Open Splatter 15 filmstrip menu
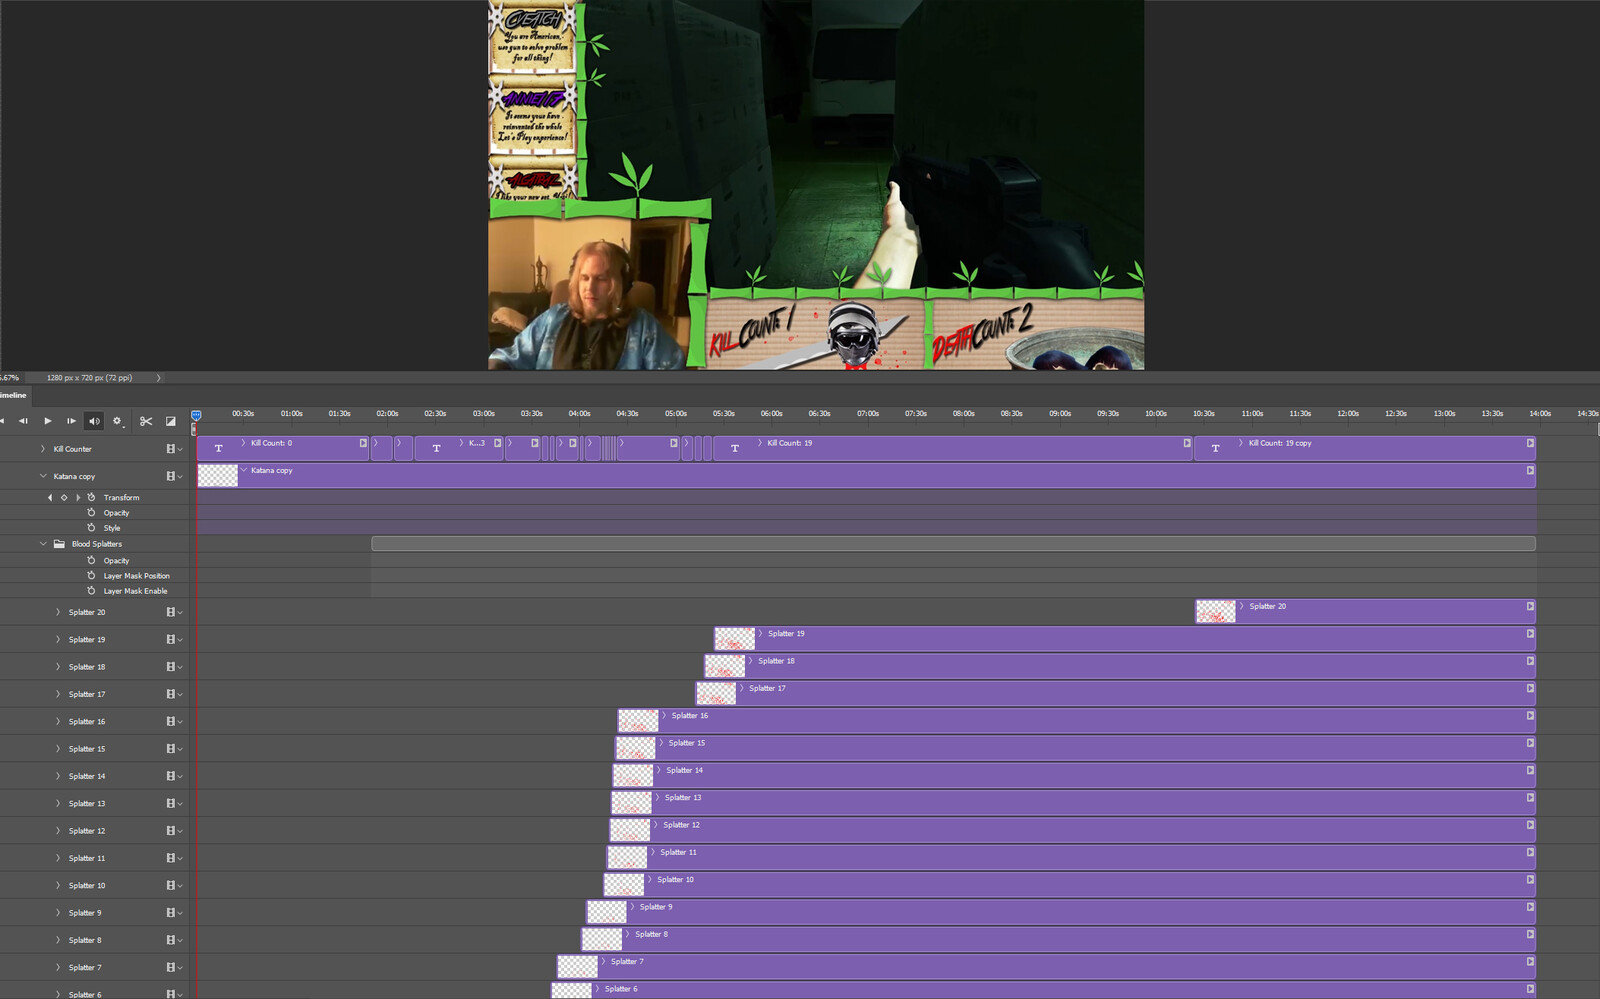The width and height of the screenshot is (1600, 999). coord(174,749)
